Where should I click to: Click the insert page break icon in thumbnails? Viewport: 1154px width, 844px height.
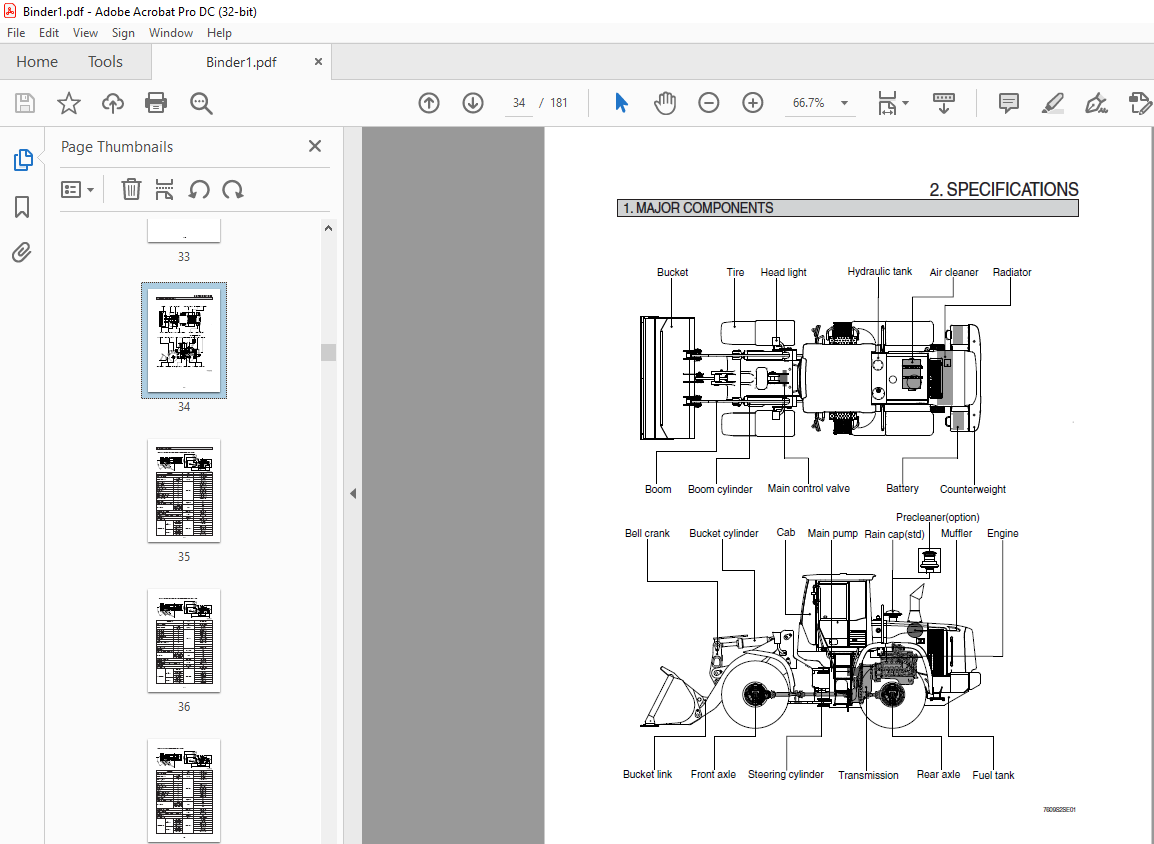[x=164, y=190]
